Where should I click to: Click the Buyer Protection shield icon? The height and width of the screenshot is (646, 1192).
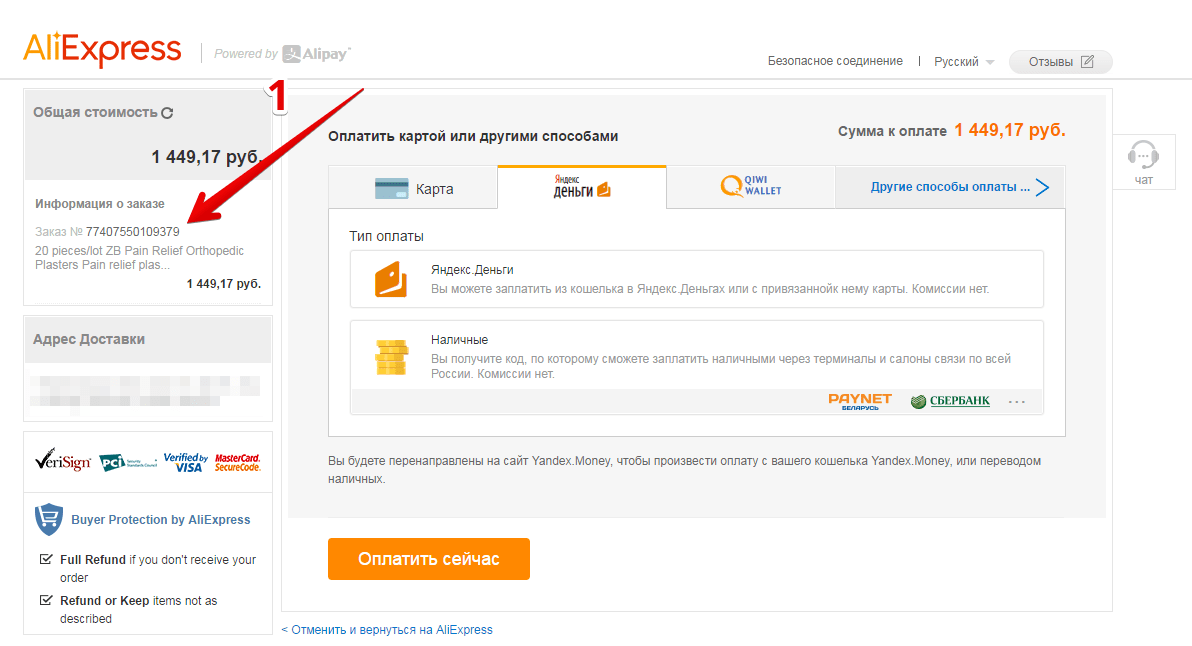(49, 519)
